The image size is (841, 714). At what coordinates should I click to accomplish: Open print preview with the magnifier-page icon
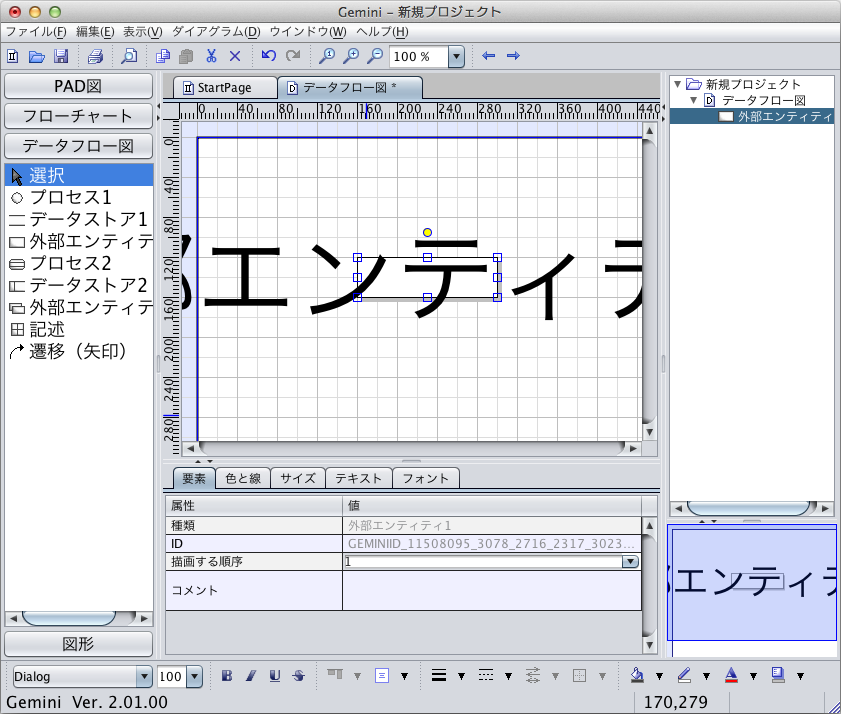129,56
